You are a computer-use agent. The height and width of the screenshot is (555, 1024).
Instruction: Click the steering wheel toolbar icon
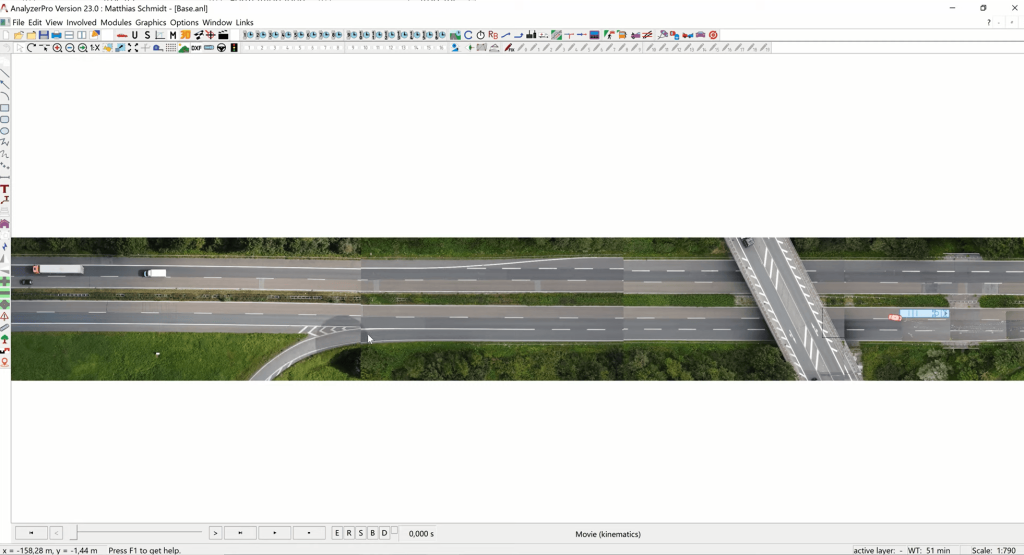221,48
